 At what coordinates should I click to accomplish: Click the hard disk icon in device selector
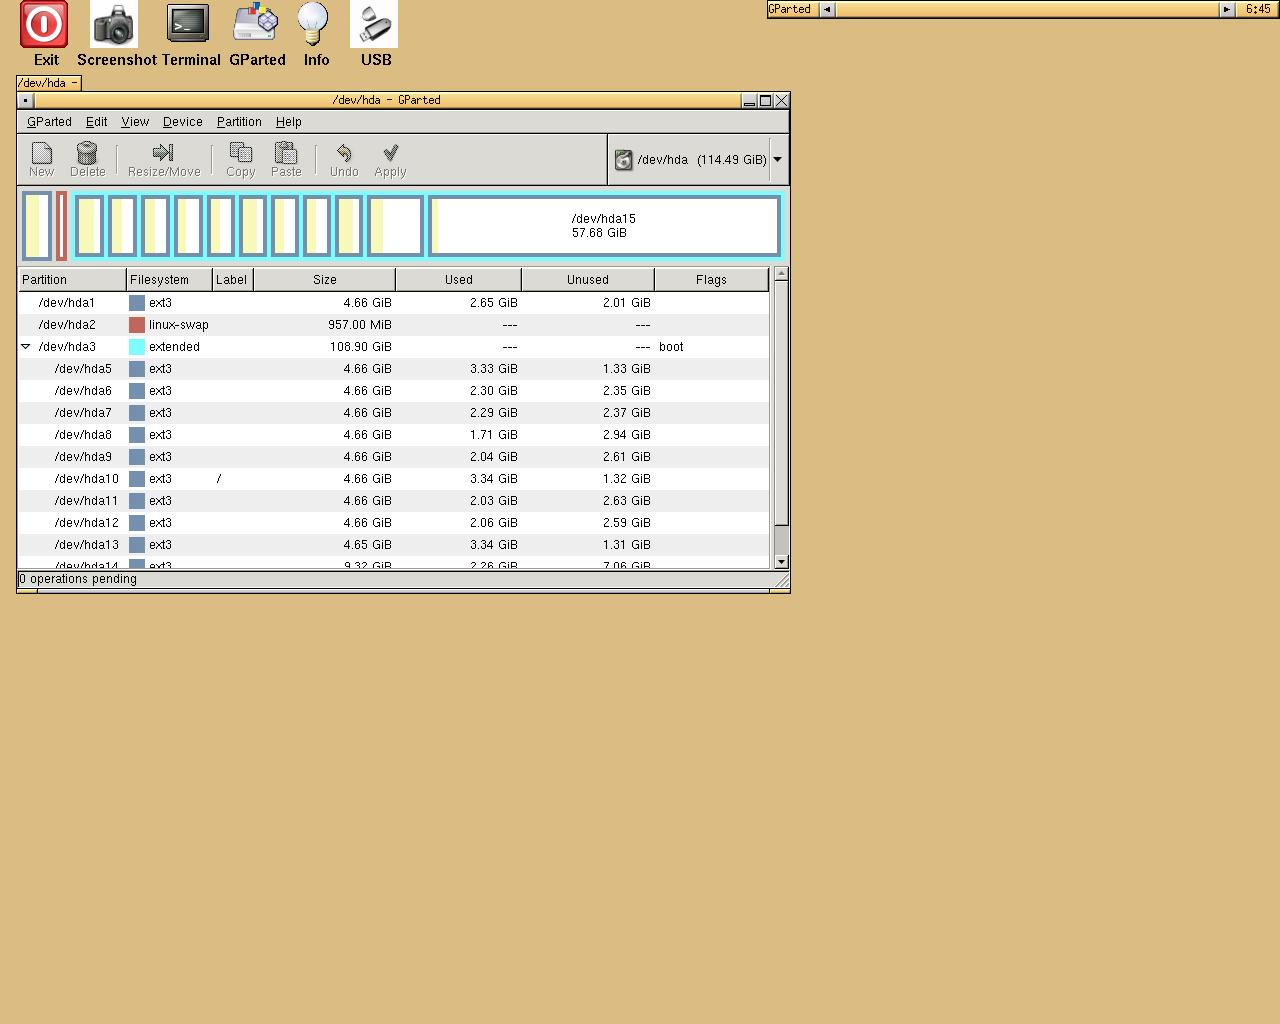[x=623, y=160]
